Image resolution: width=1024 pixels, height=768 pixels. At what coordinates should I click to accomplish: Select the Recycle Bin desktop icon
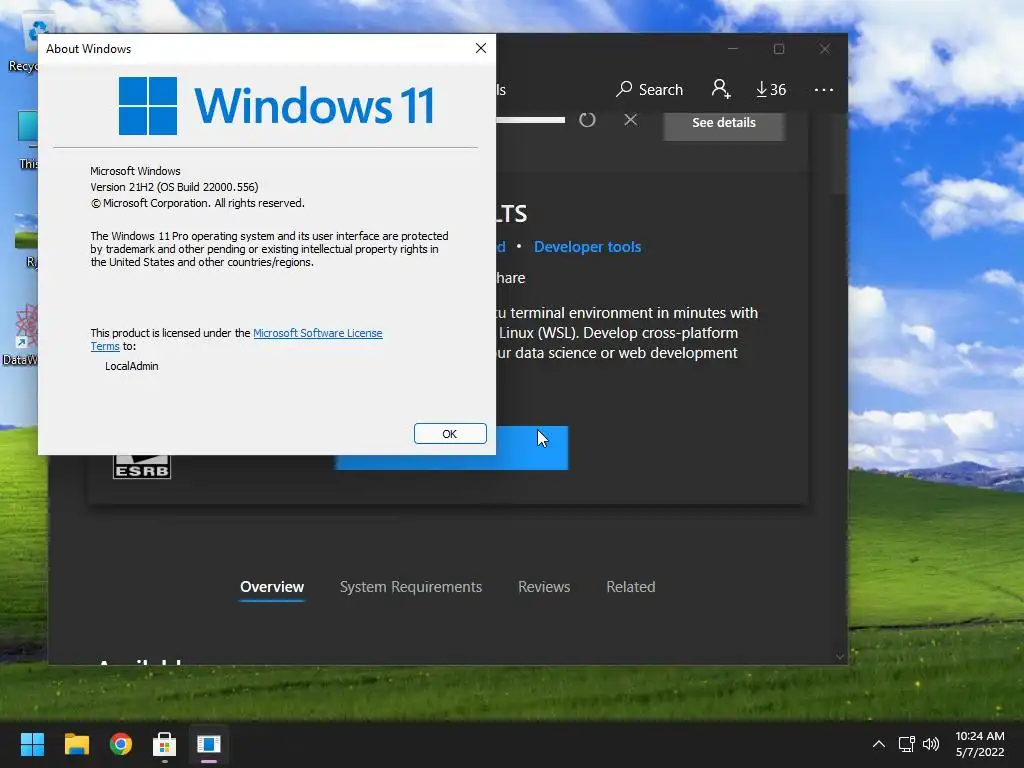24,44
